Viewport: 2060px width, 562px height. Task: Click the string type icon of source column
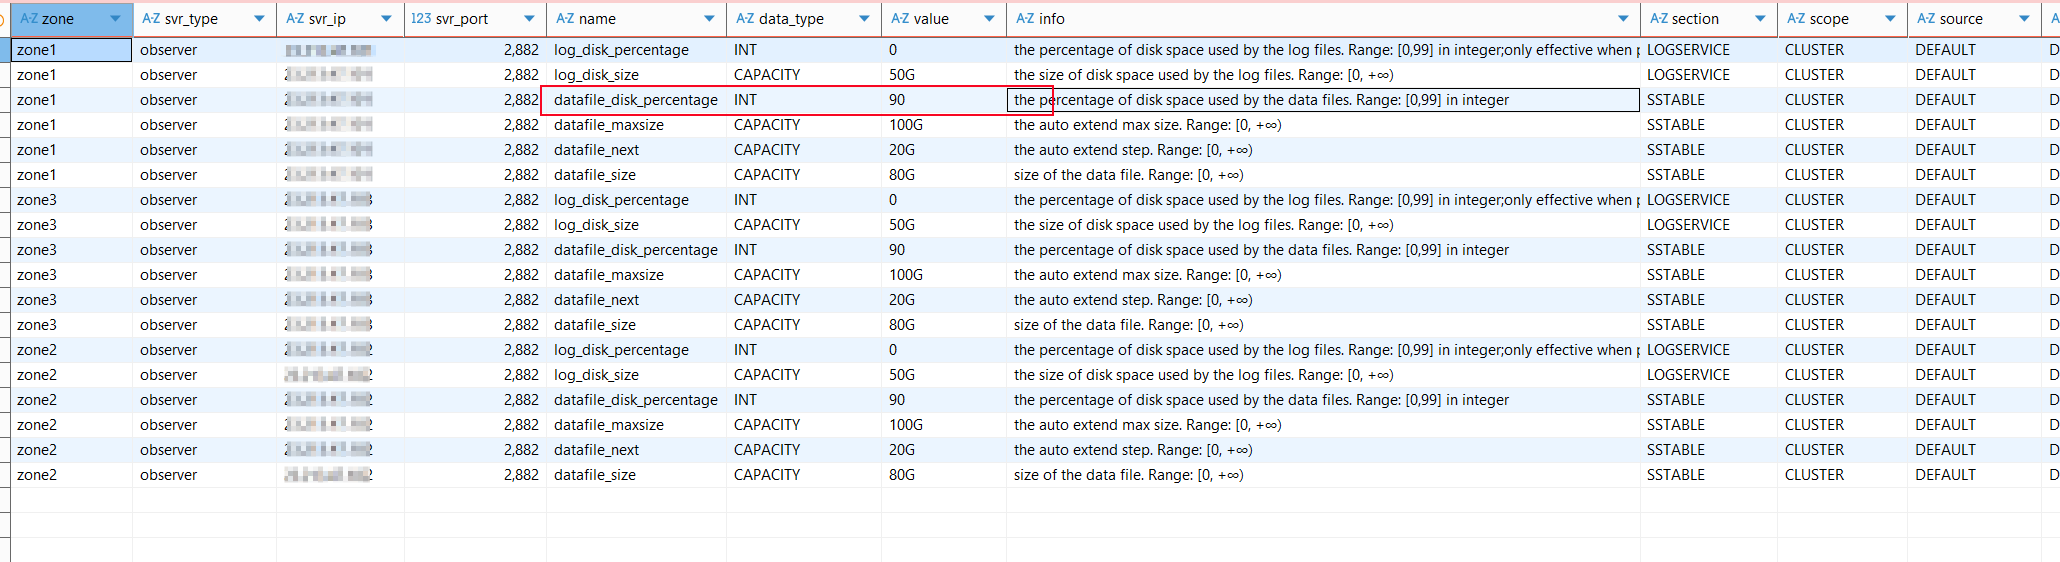(x=1926, y=19)
